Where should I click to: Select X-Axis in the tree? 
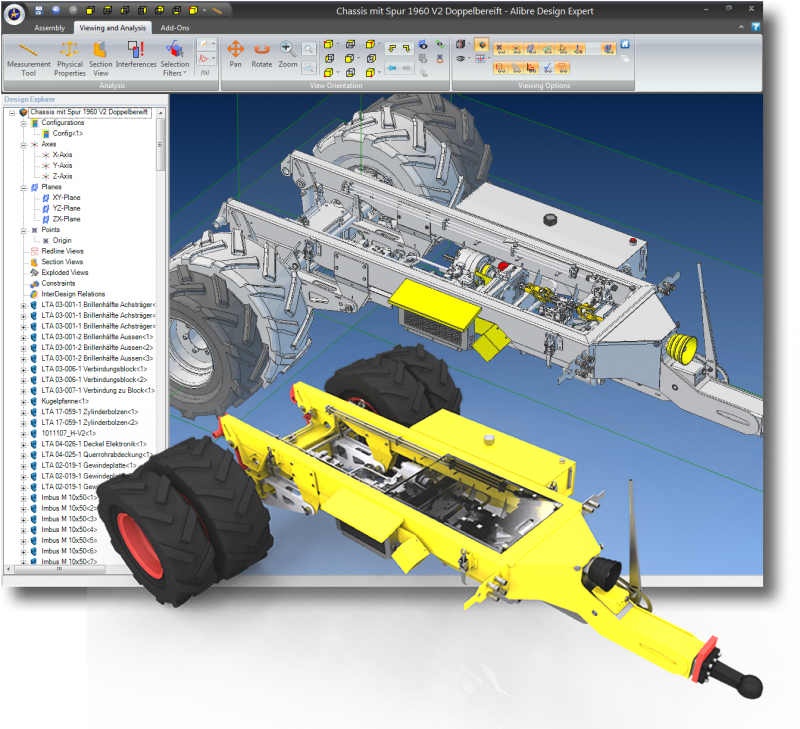tap(62, 155)
